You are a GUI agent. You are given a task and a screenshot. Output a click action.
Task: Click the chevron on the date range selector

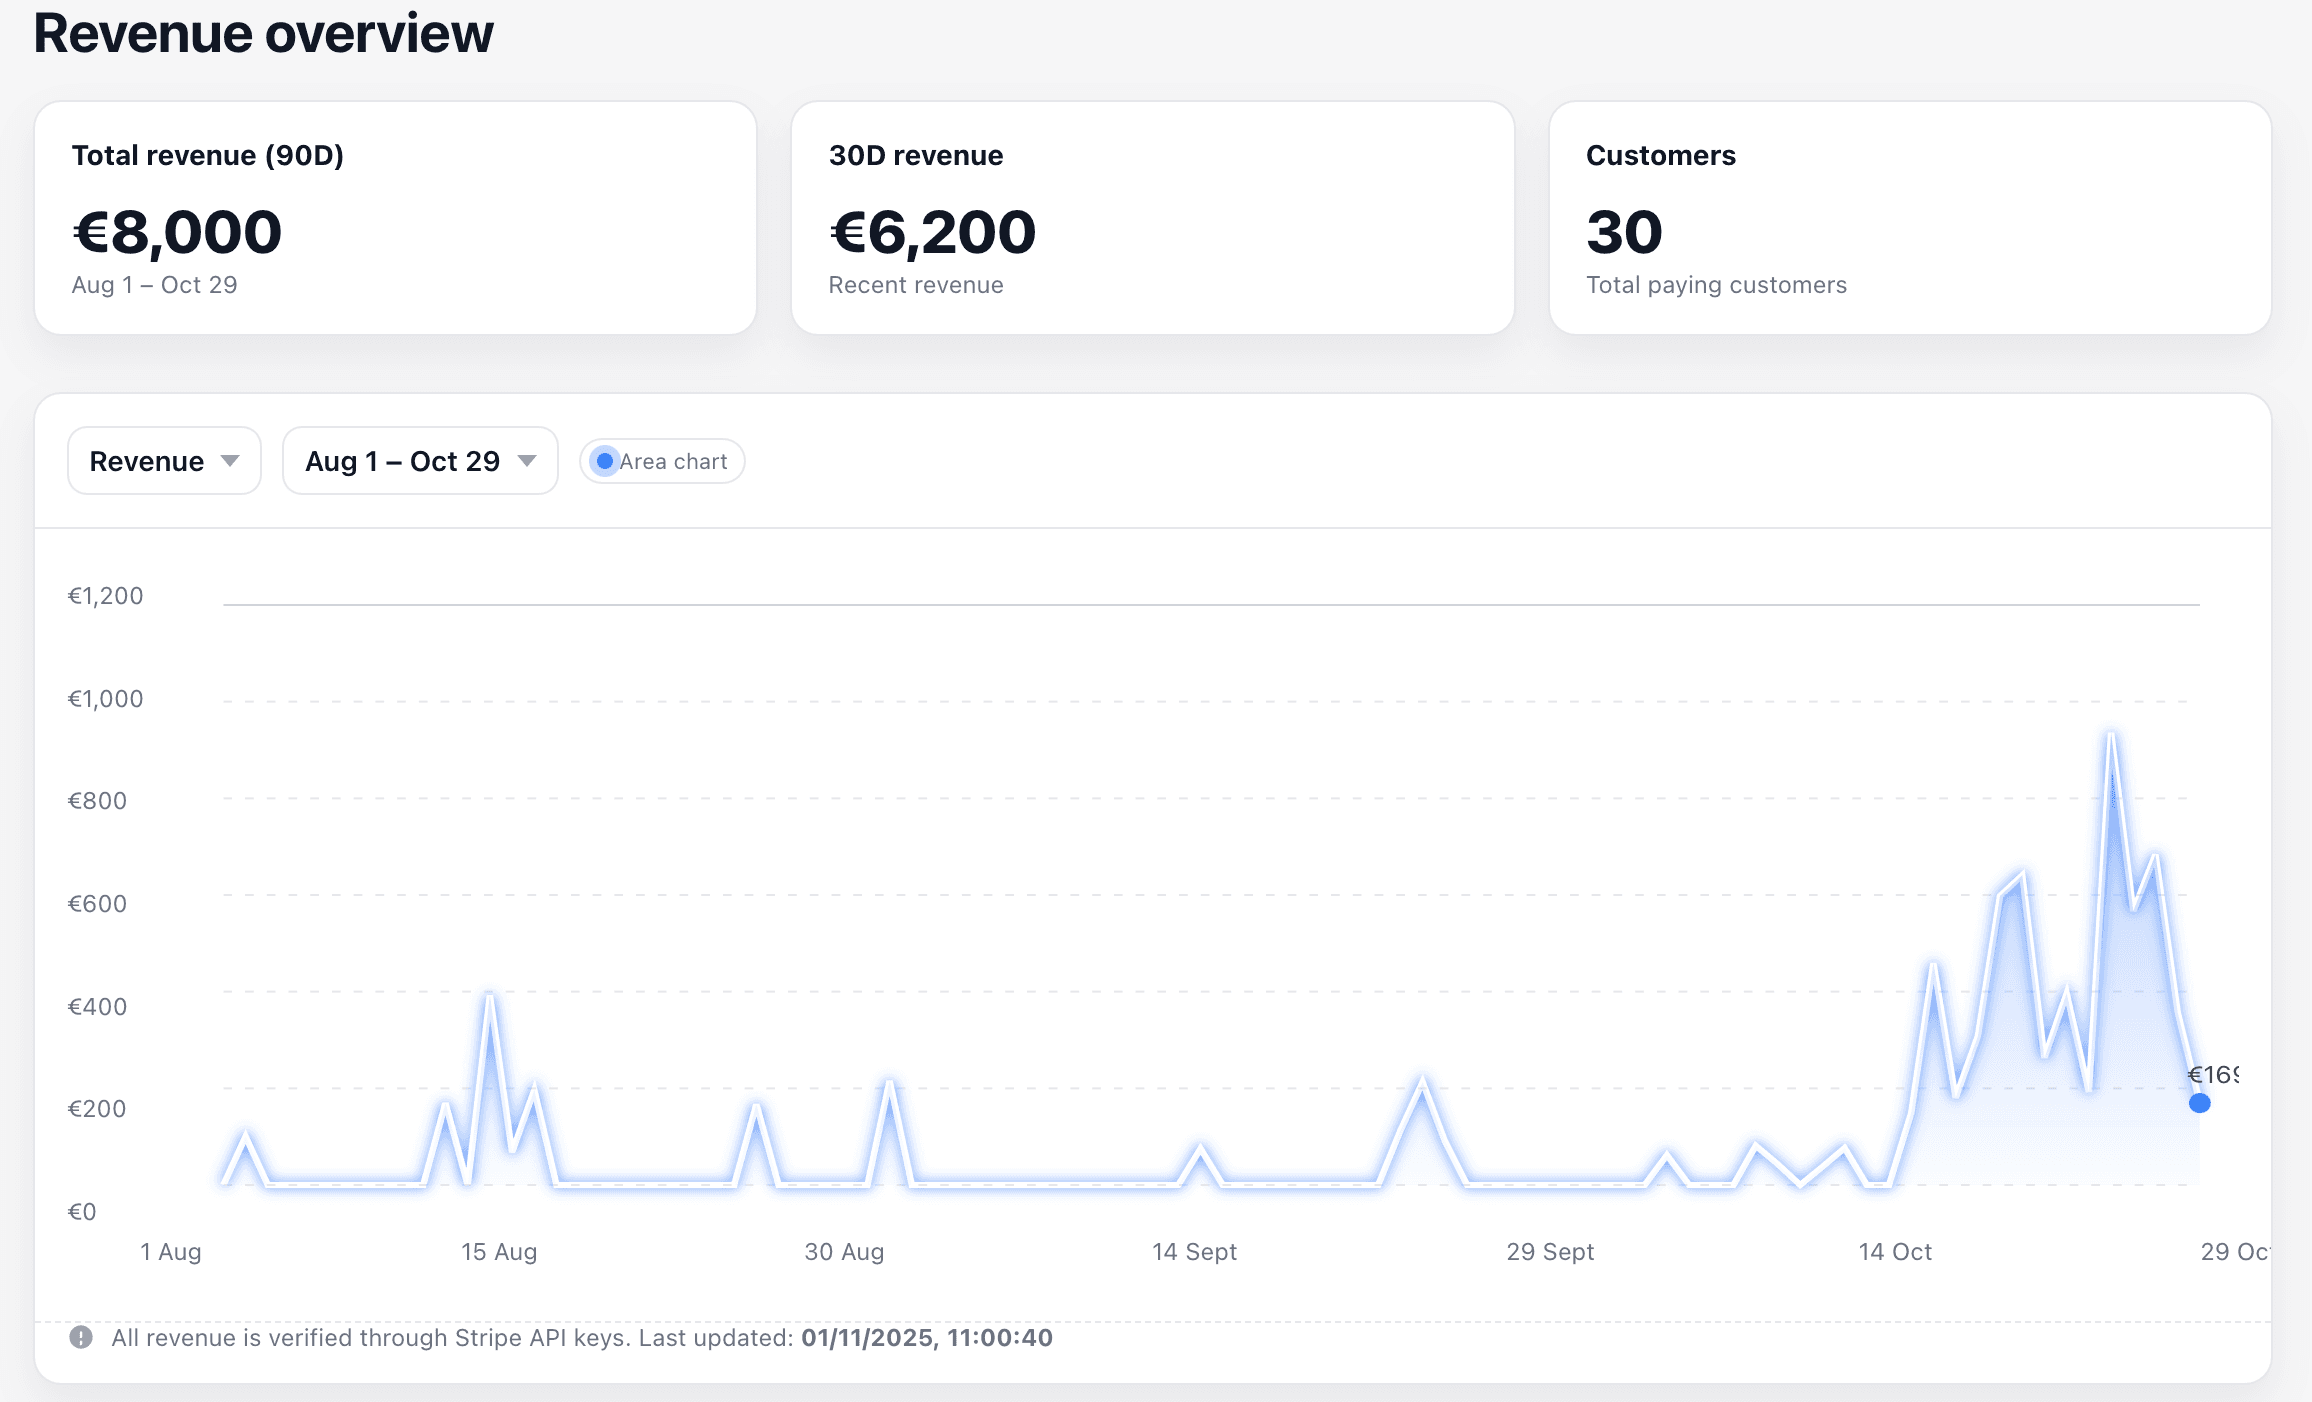tap(527, 461)
